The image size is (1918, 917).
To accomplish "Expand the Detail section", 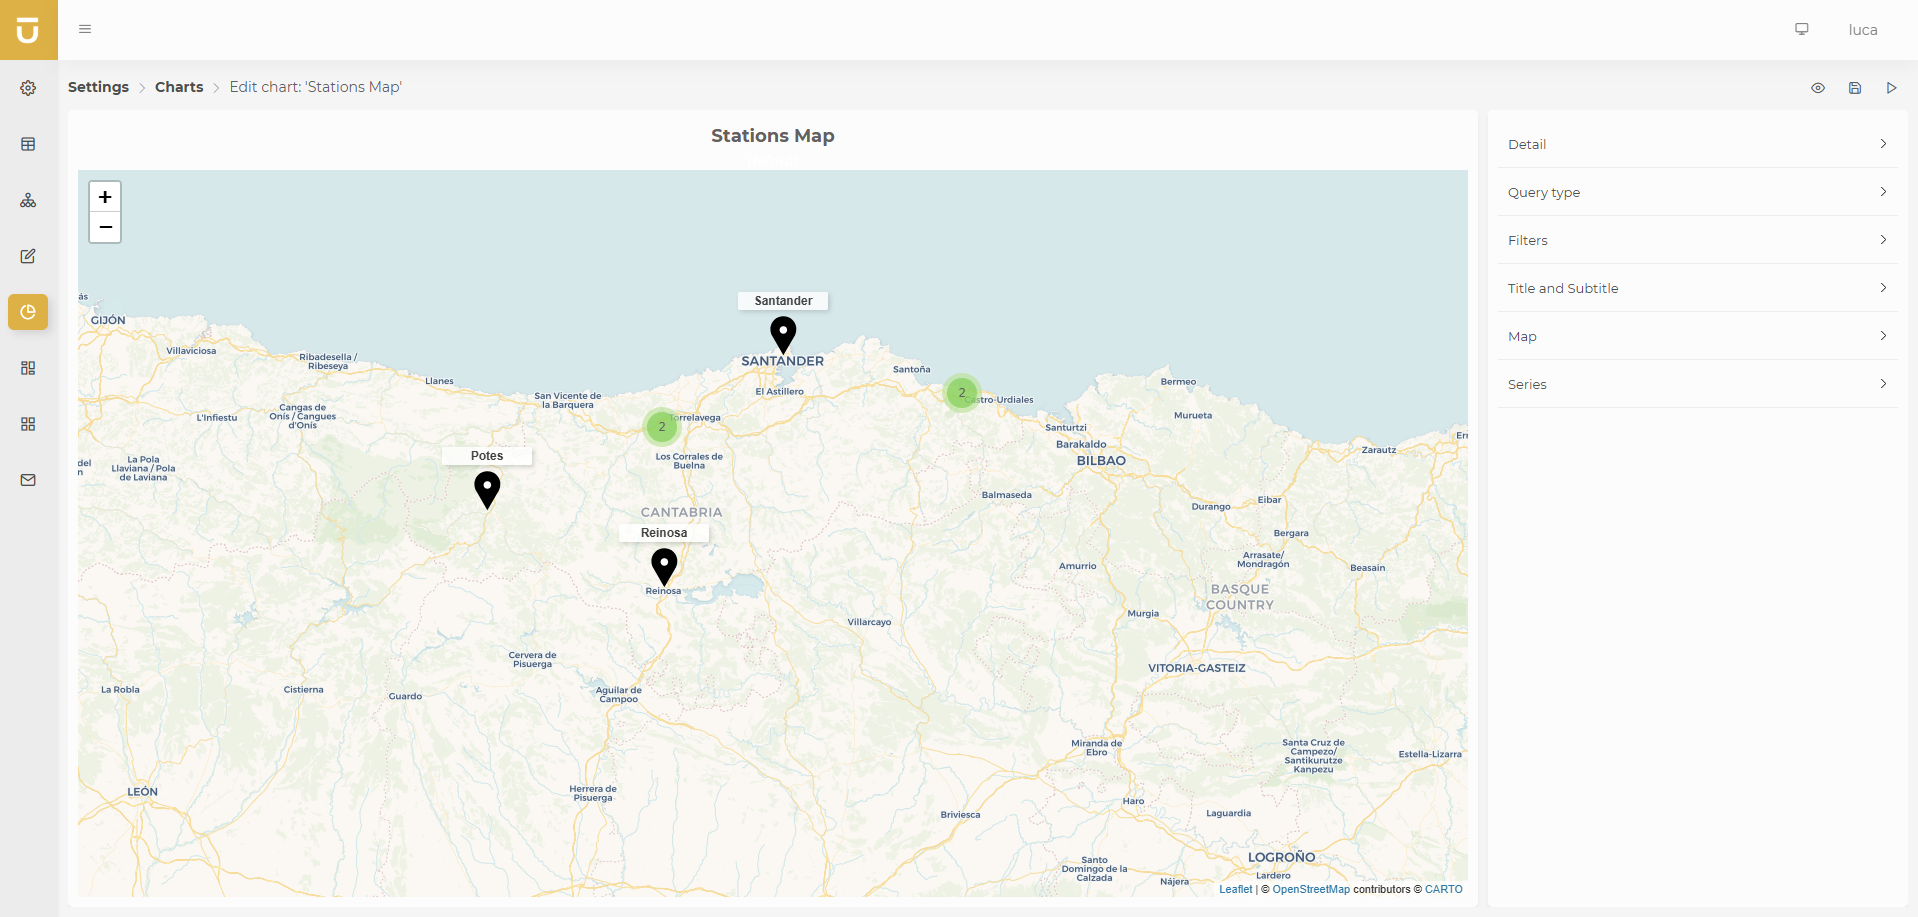I will pyautogui.click(x=1697, y=144).
